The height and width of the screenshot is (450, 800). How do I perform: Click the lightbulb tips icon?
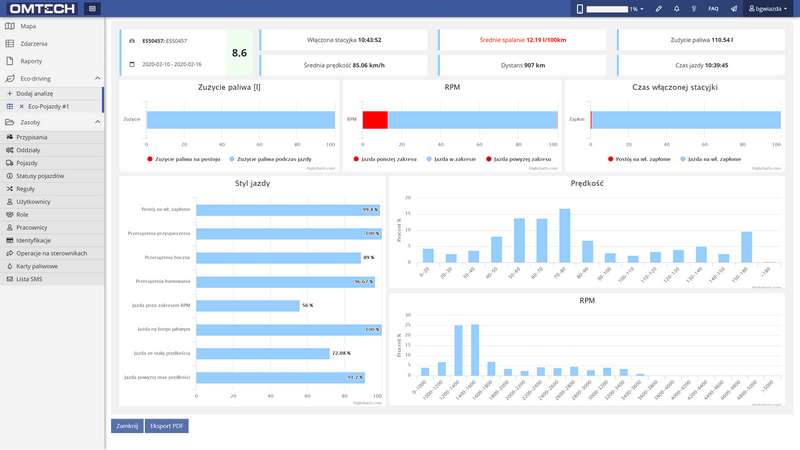point(695,8)
